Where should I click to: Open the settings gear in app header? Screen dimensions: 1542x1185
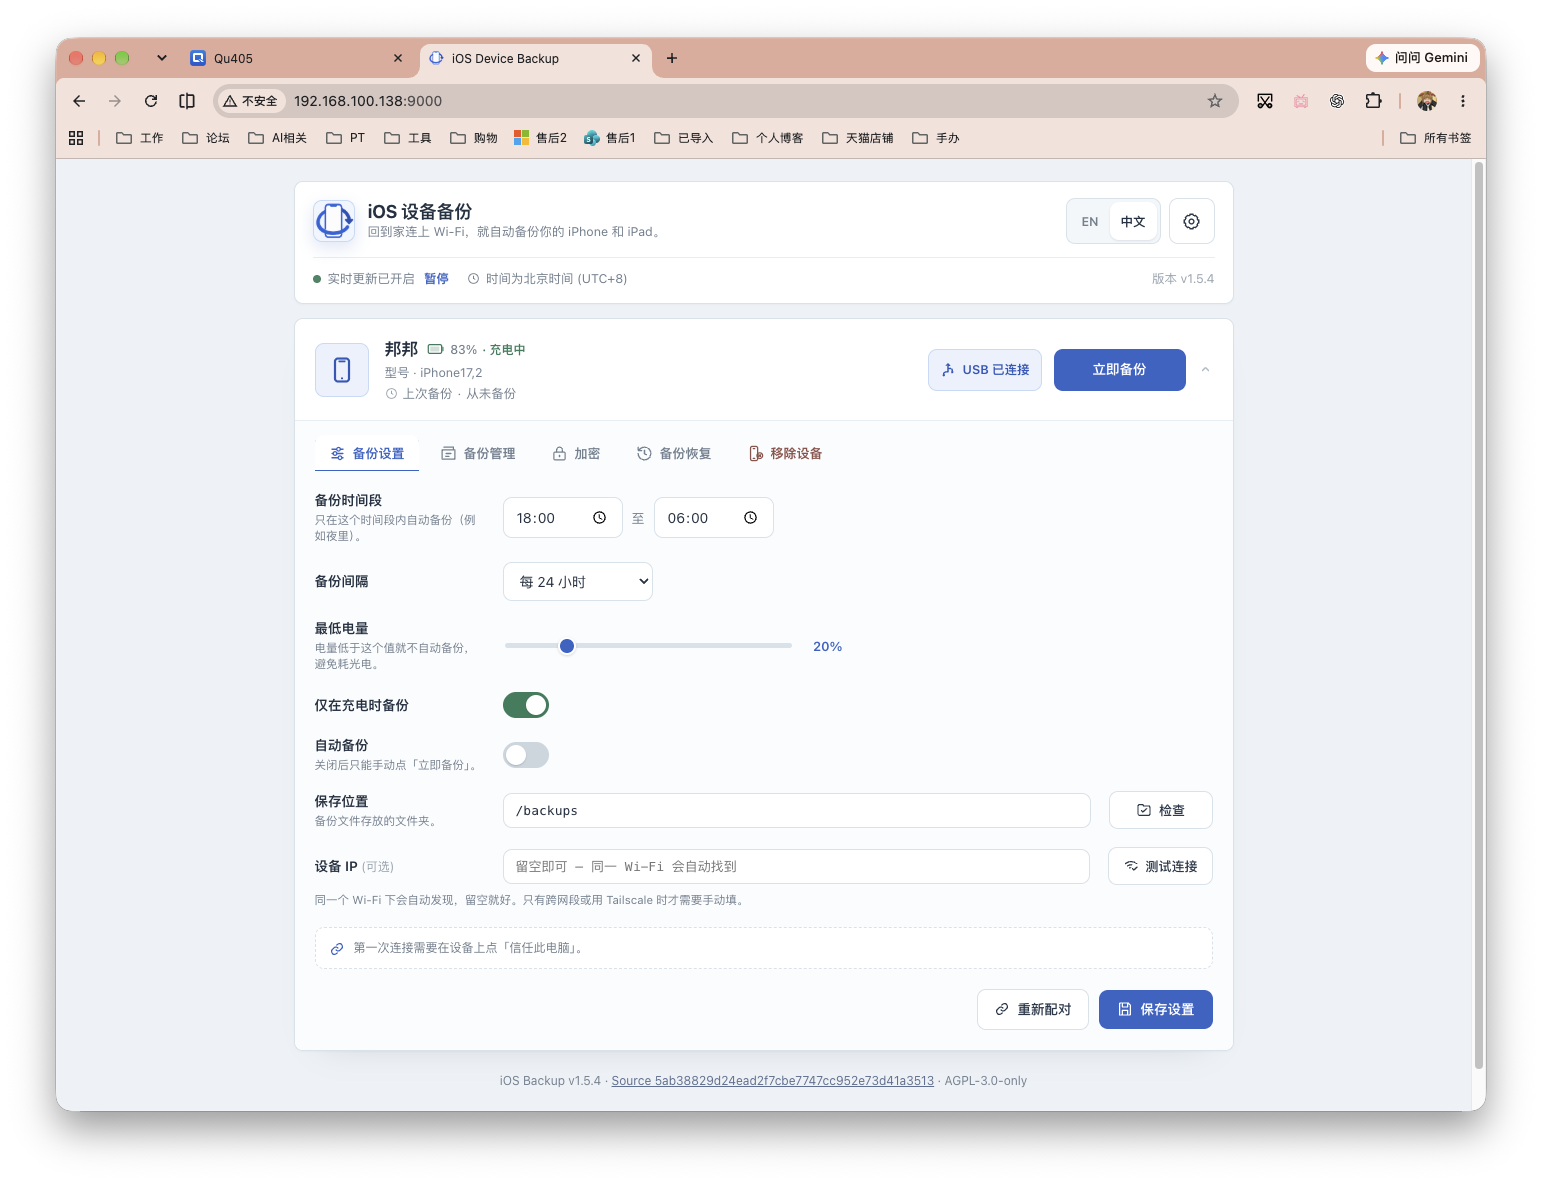[x=1191, y=221]
